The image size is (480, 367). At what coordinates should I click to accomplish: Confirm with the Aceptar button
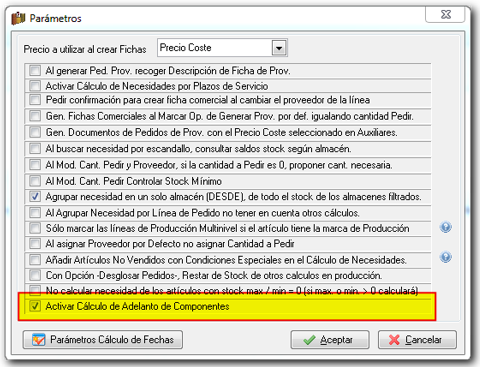pos(330,340)
